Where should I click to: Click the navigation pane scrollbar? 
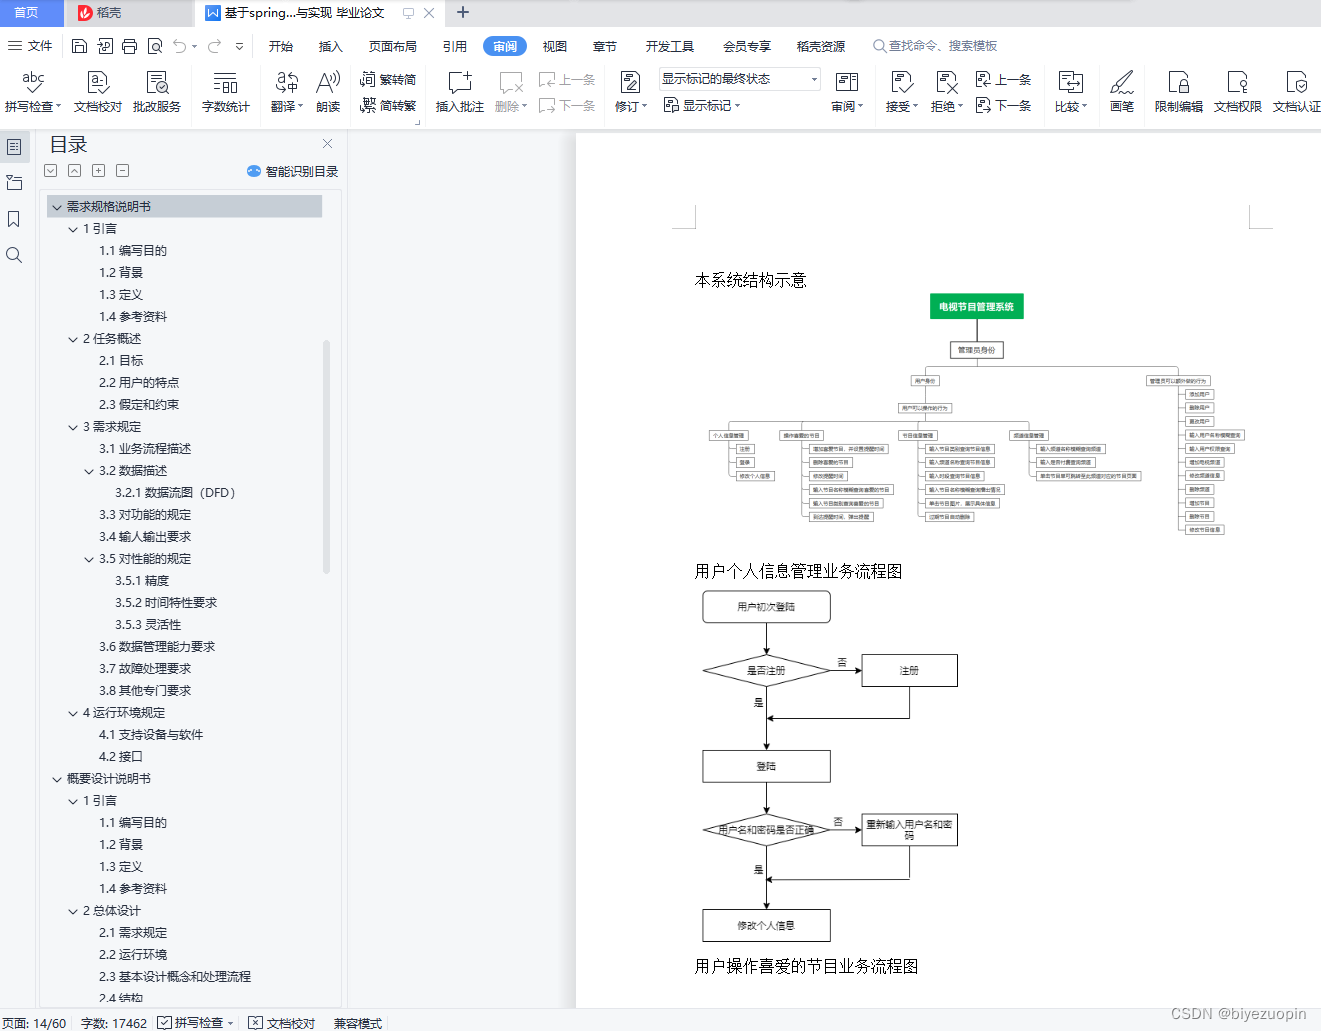tap(326, 457)
